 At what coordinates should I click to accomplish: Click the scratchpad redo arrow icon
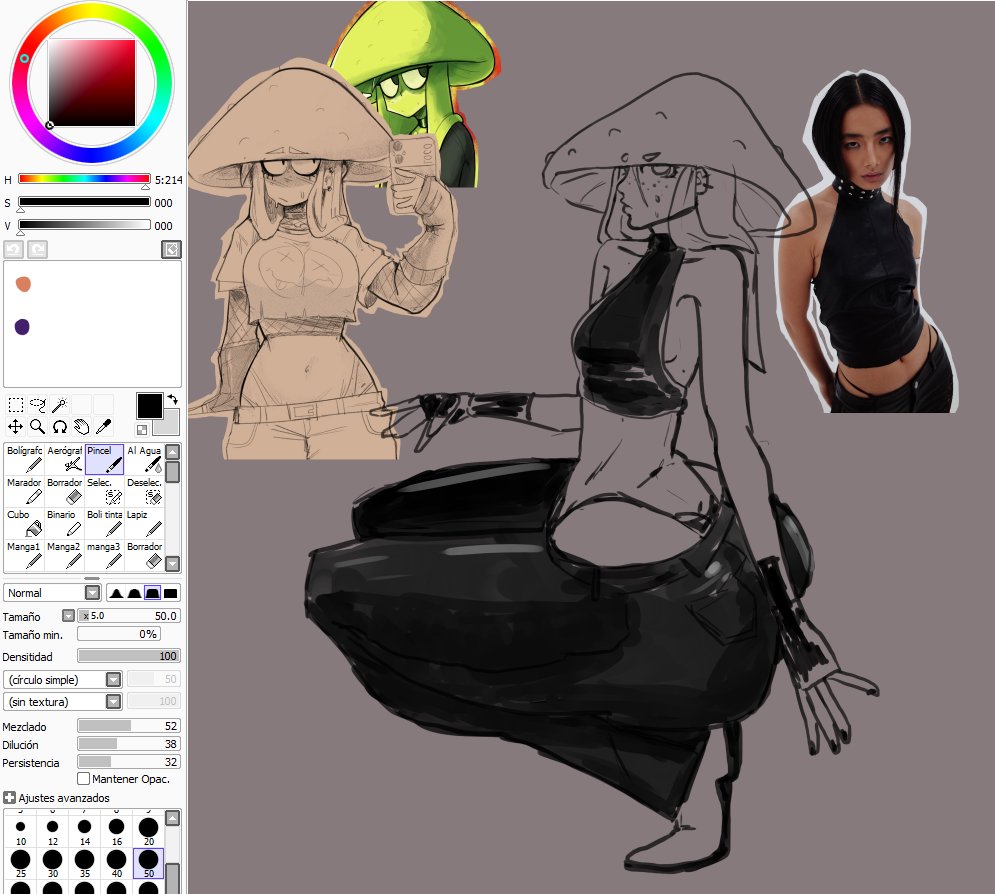tap(37, 249)
